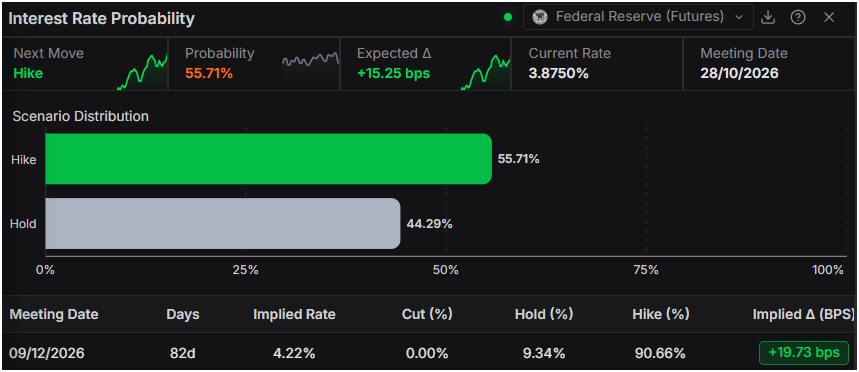
Task: Click the +19.73 bps badge
Action: [804, 353]
